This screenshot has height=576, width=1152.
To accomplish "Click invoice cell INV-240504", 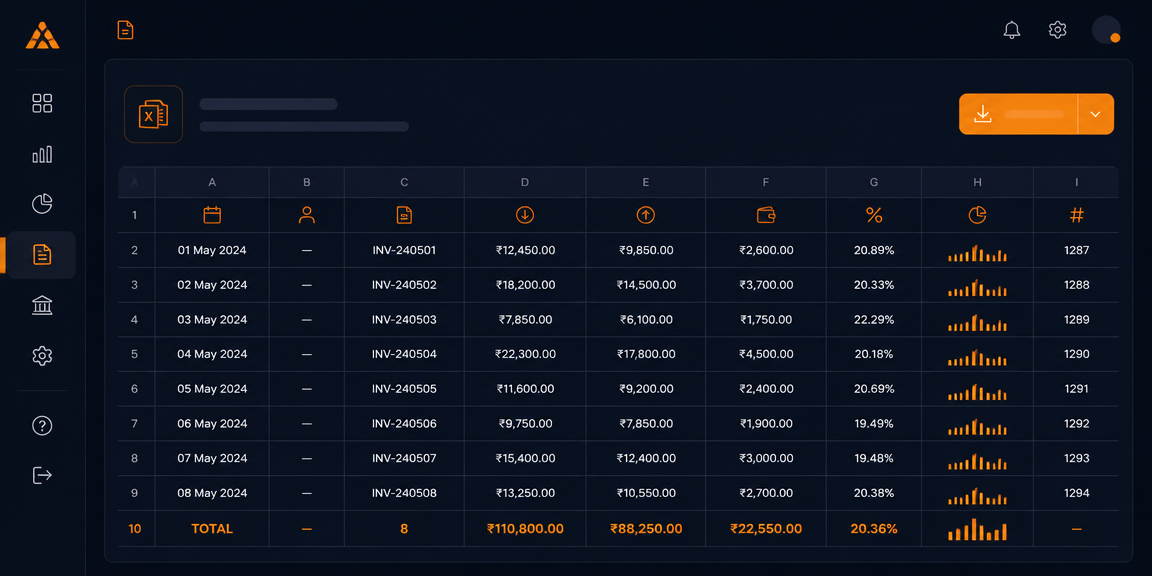I will [404, 354].
